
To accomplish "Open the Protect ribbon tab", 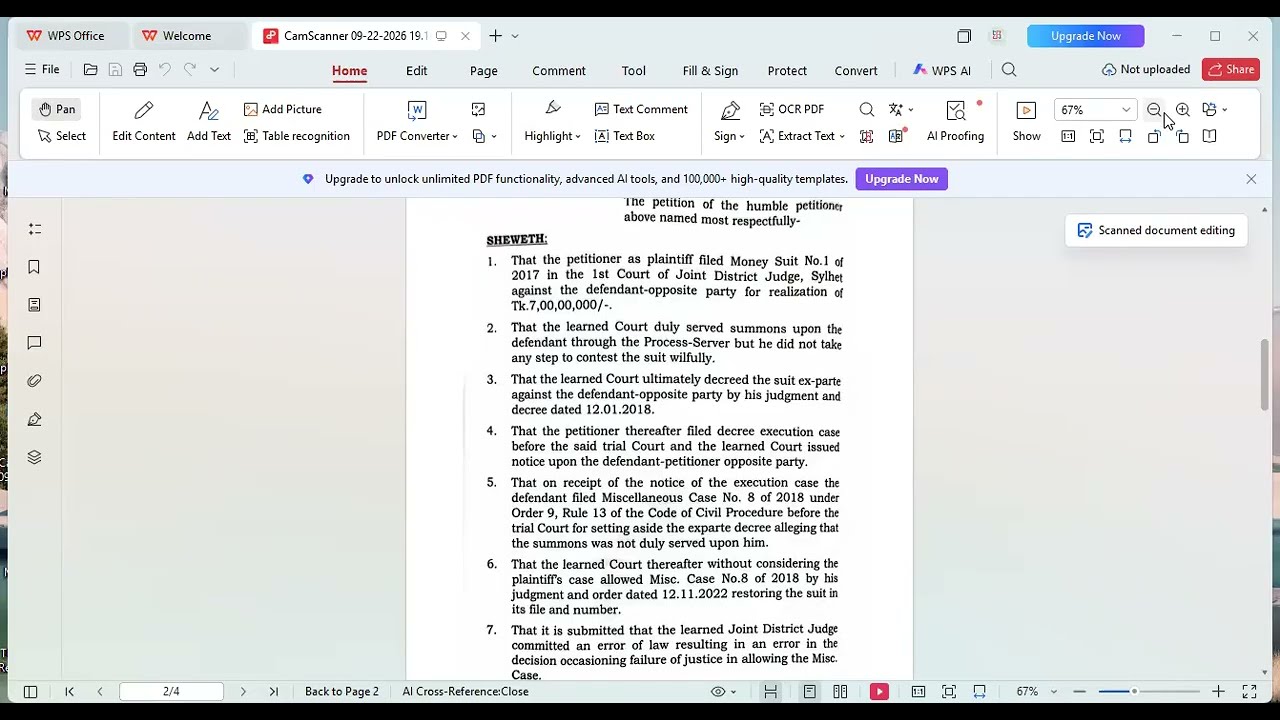I will click(x=787, y=70).
